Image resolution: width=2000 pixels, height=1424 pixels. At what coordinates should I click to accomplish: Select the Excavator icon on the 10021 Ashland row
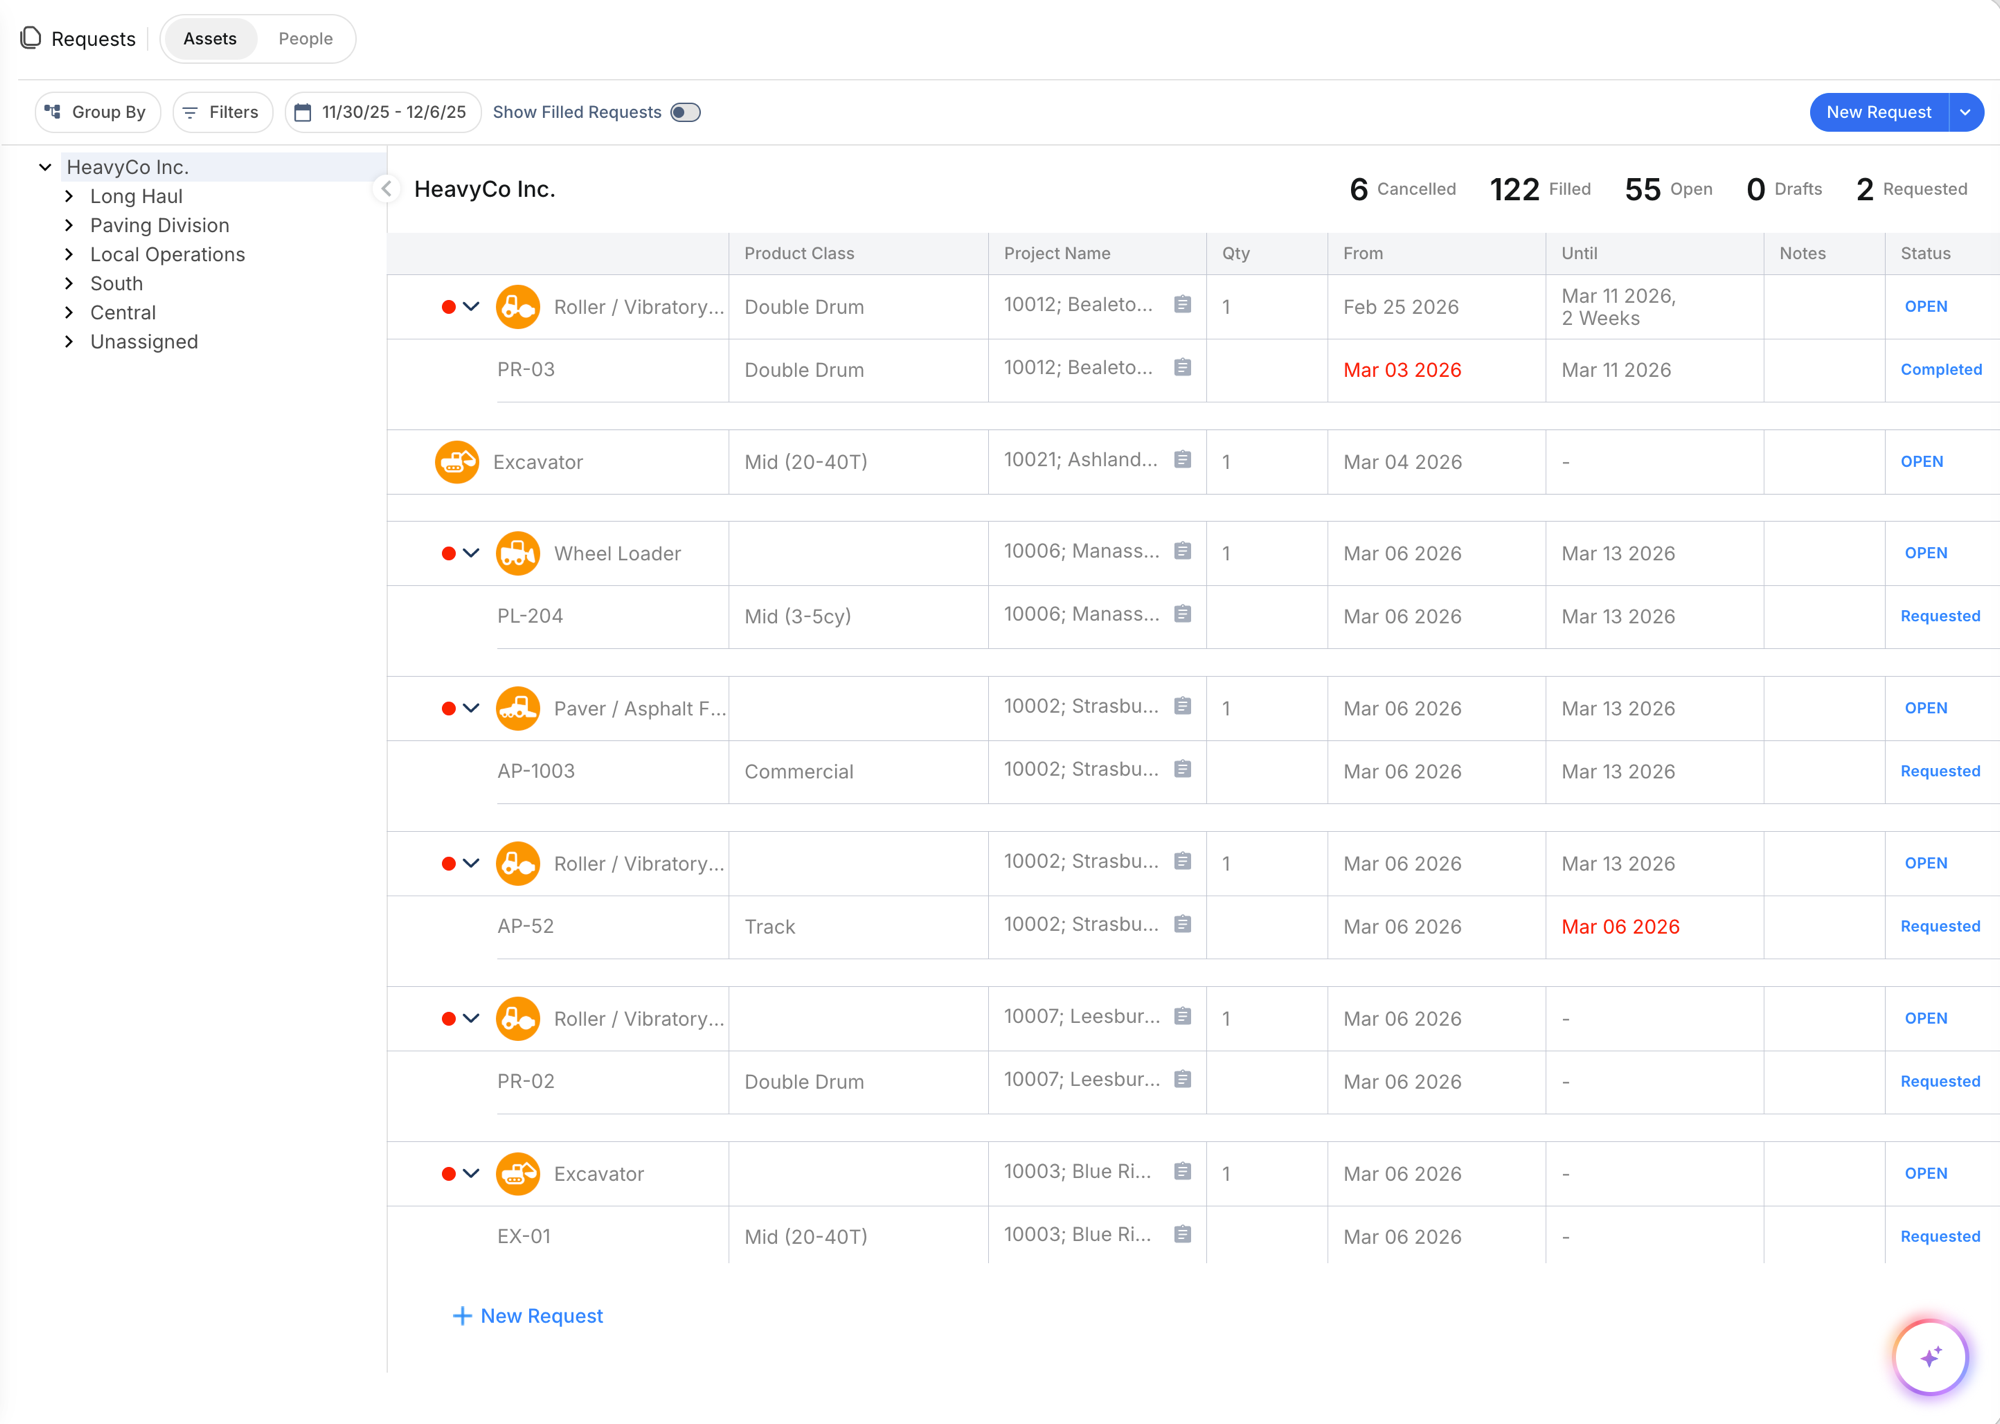pyautogui.click(x=457, y=461)
